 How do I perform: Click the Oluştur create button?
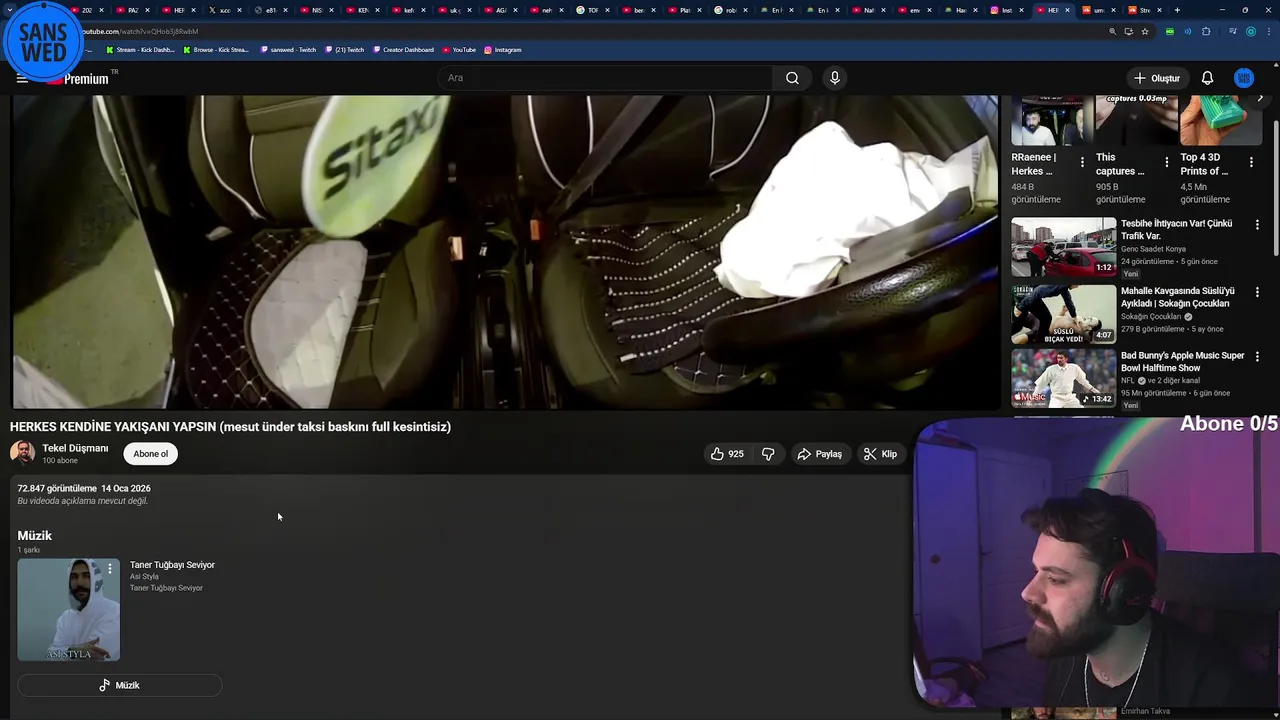[x=1156, y=78]
